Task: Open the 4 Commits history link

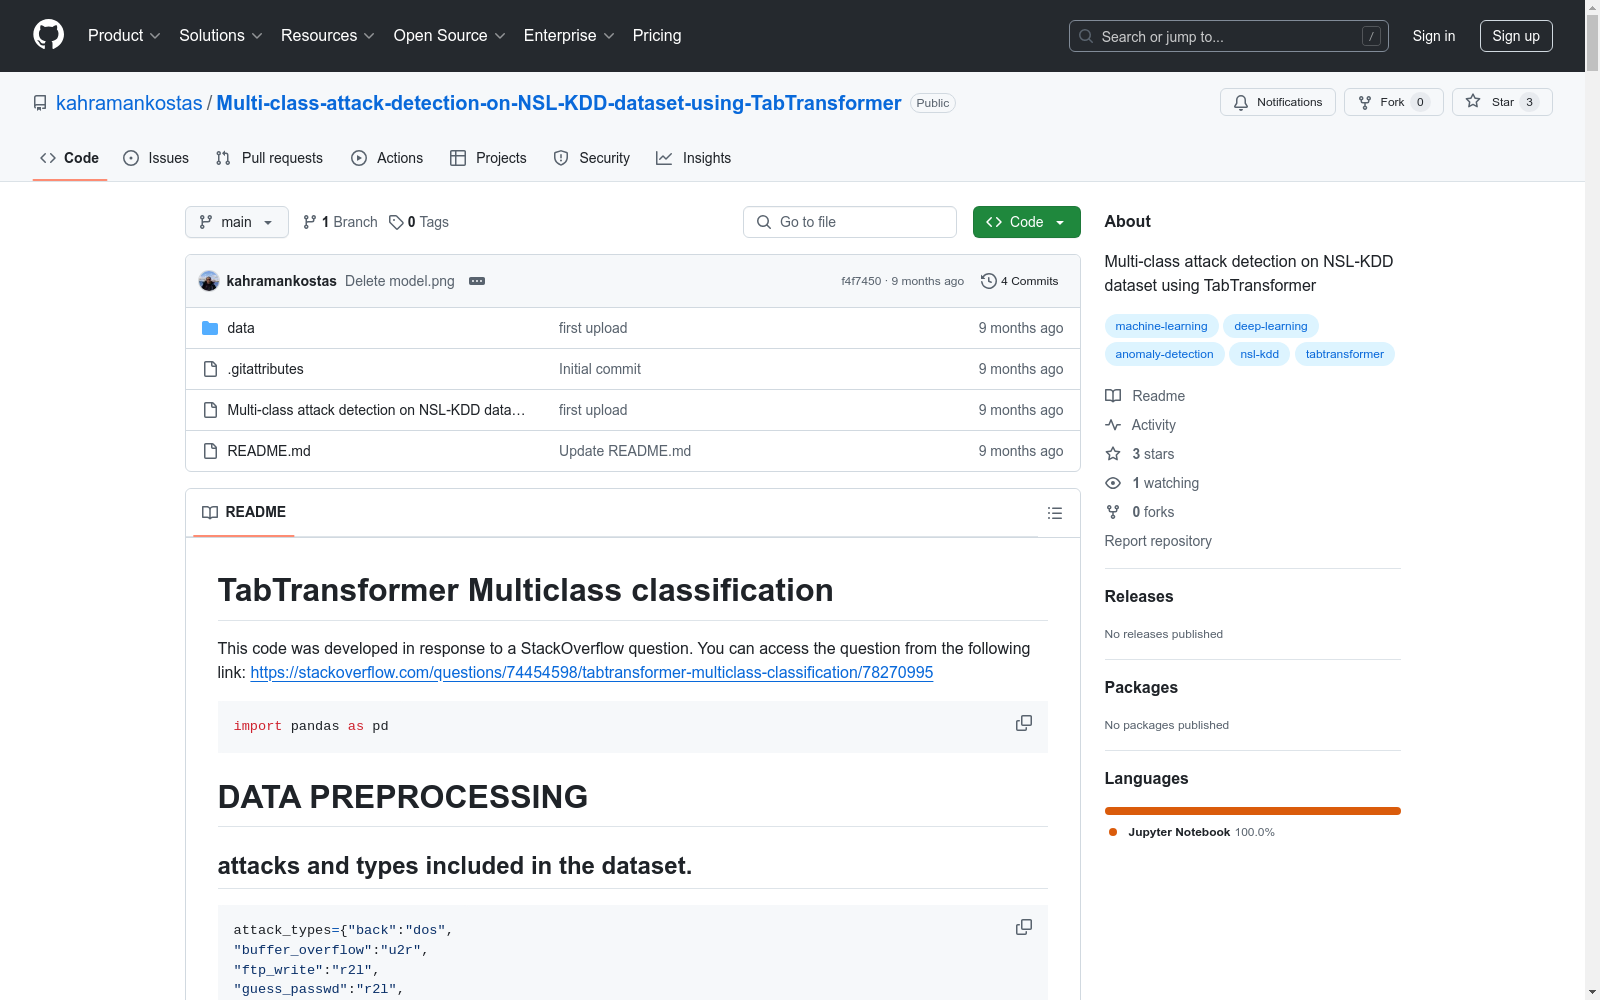Action: click(x=1020, y=281)
